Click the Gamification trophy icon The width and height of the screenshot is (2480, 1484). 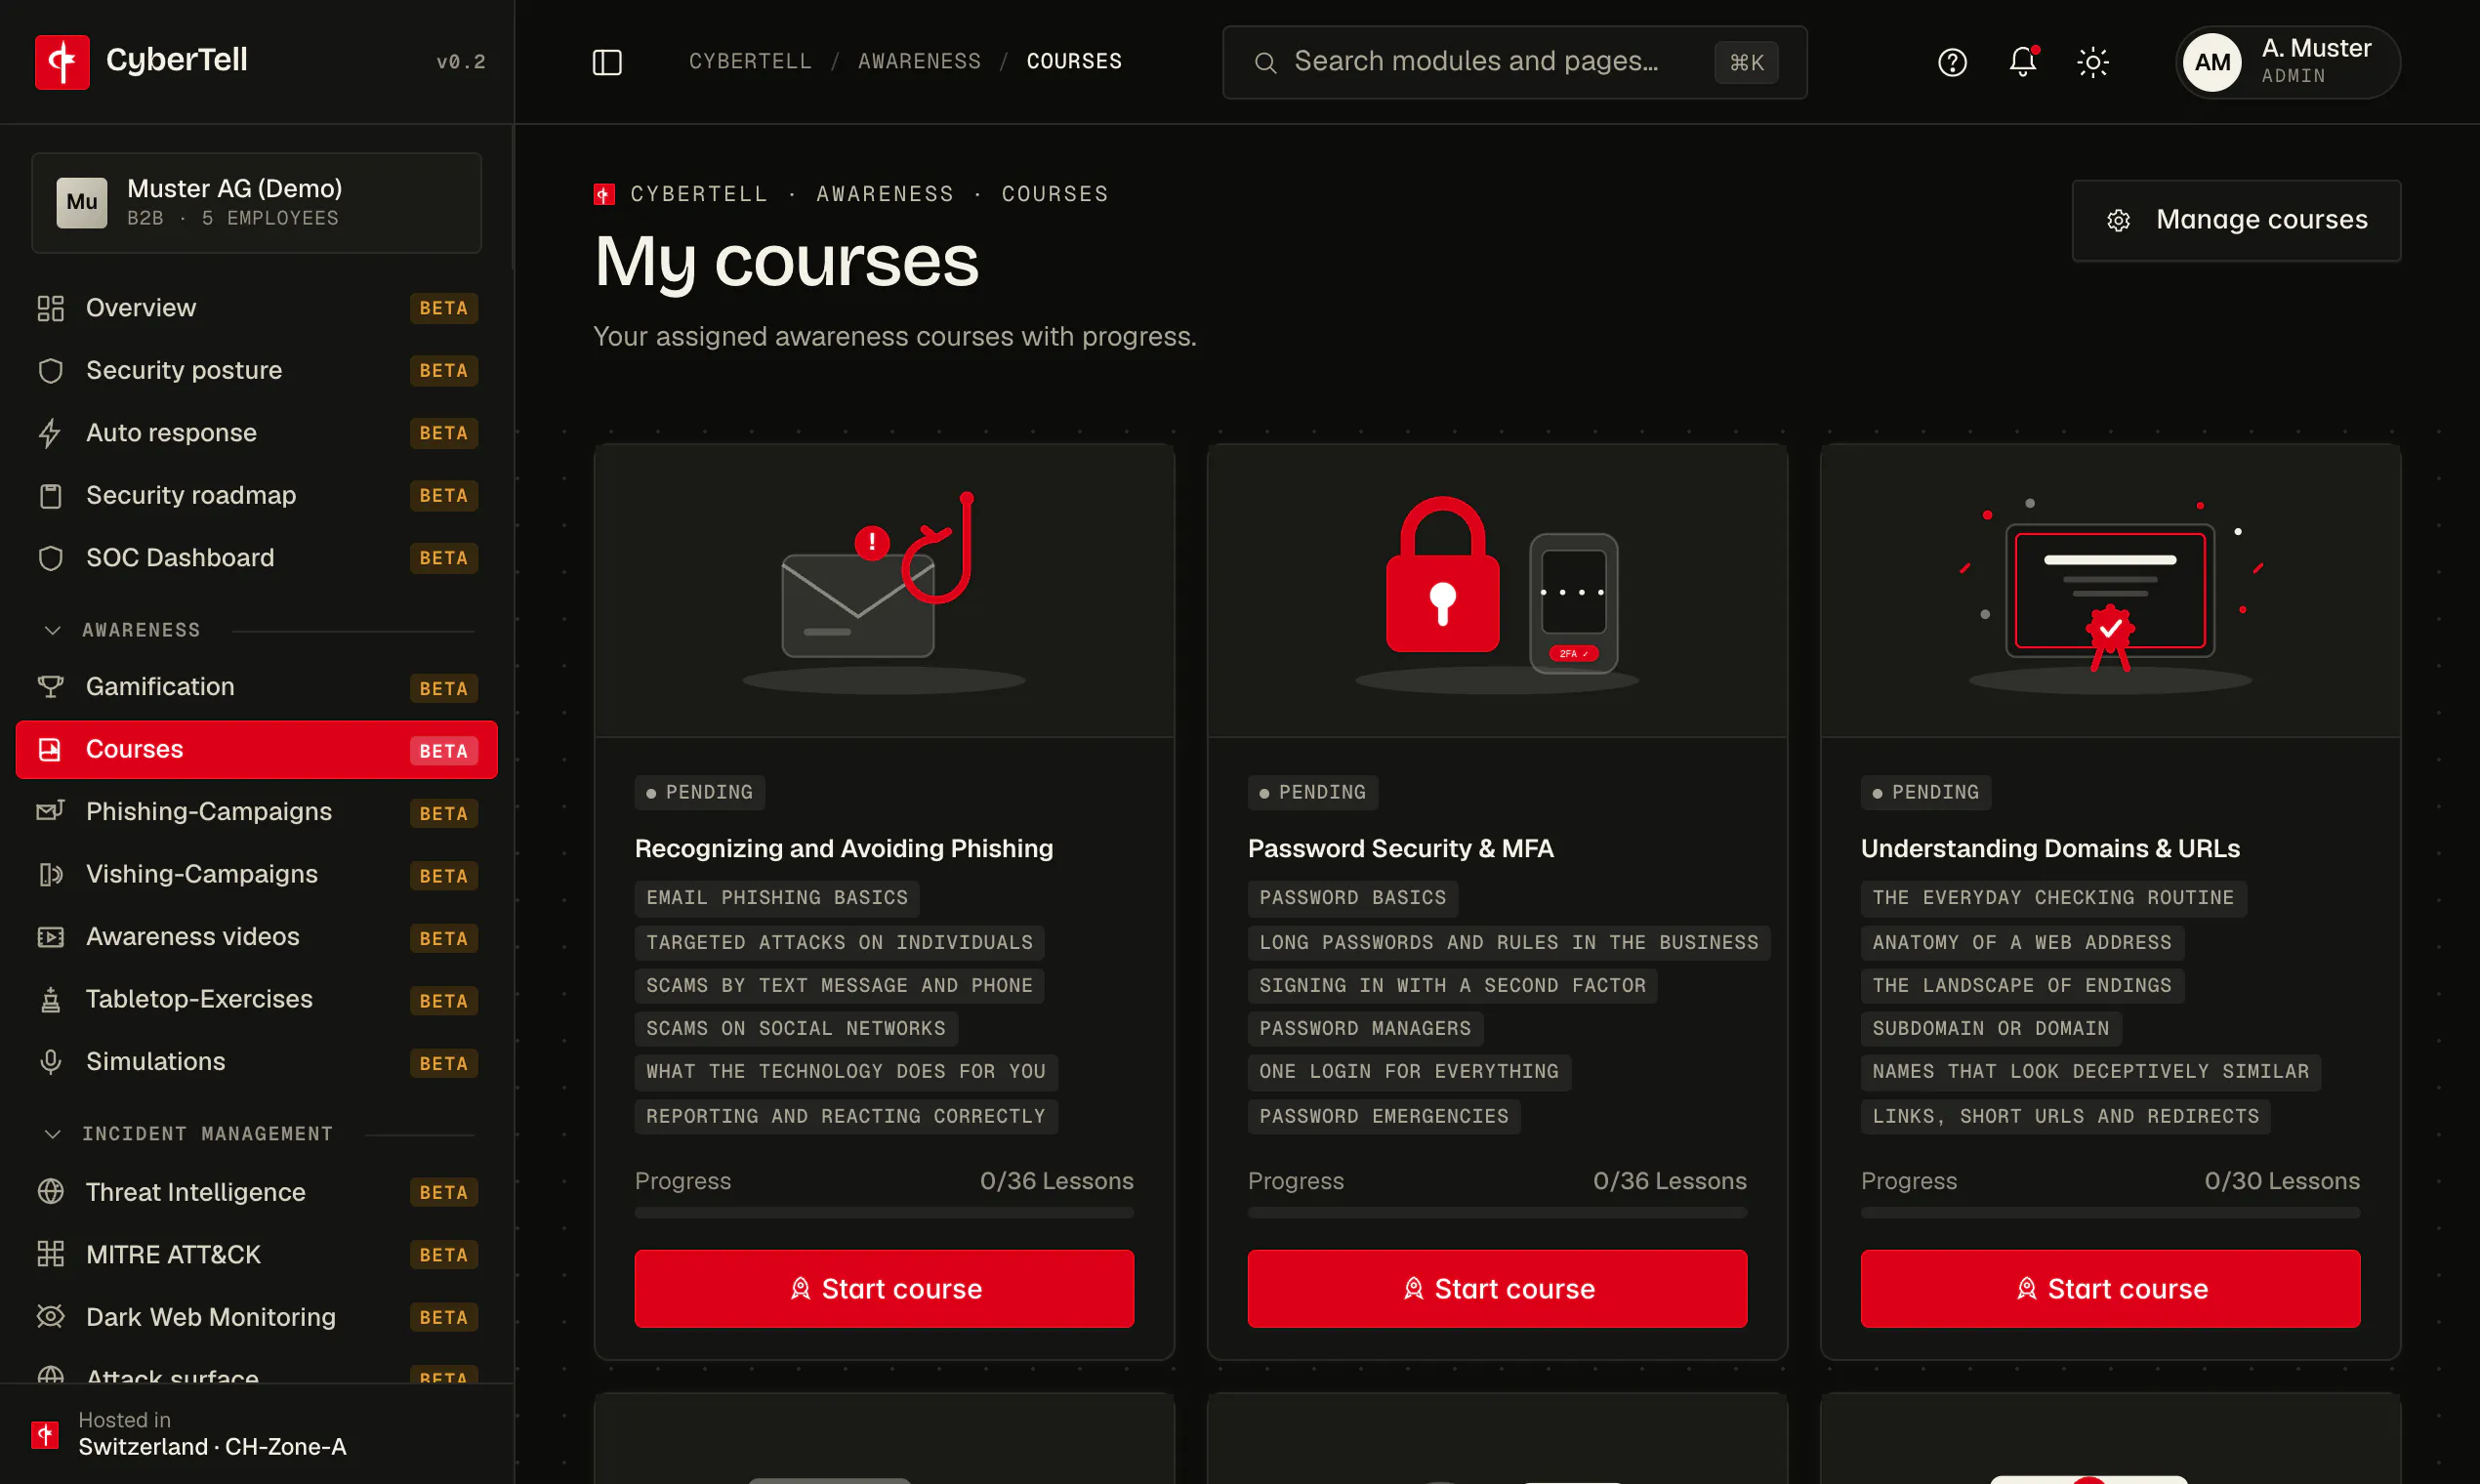(50, 687)
